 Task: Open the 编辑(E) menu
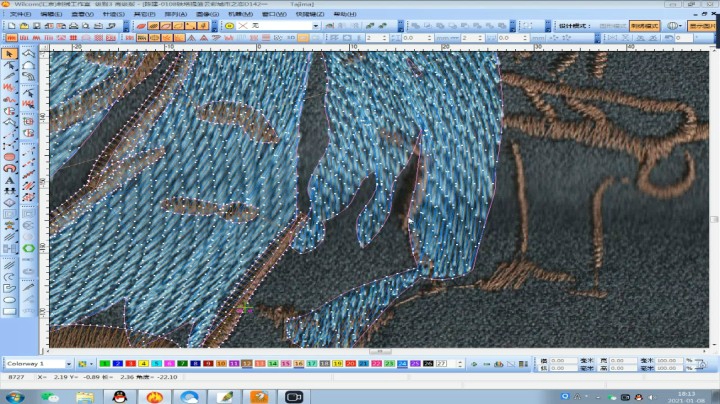[x=51, y=14]
